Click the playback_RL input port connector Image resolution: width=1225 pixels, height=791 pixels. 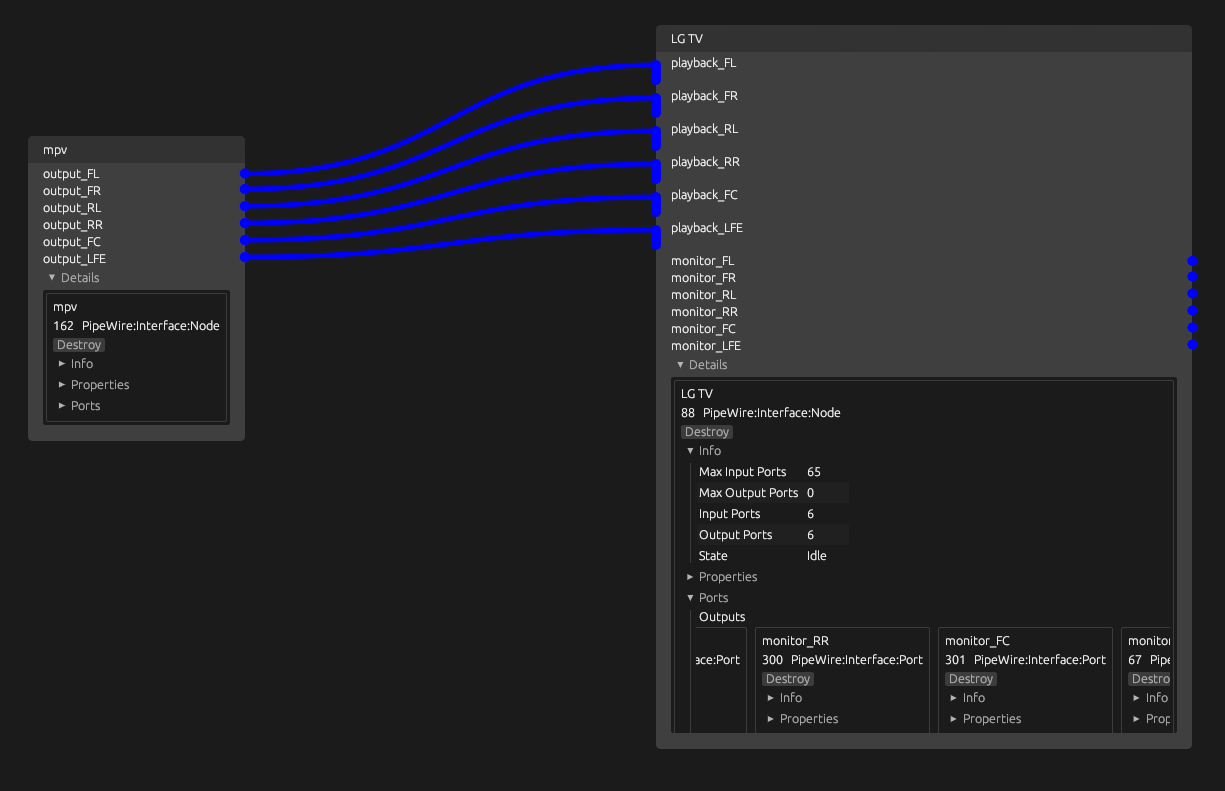(x=657, y=138)
